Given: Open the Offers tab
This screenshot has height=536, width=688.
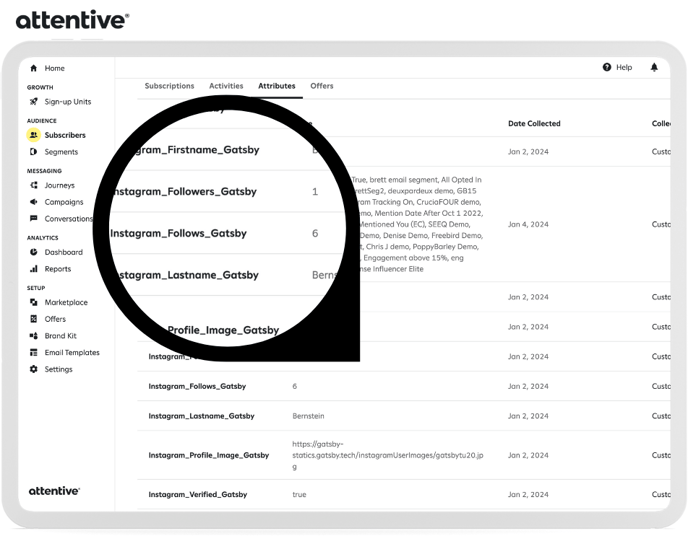Looking at the screenshot, I should coord(322,86).
